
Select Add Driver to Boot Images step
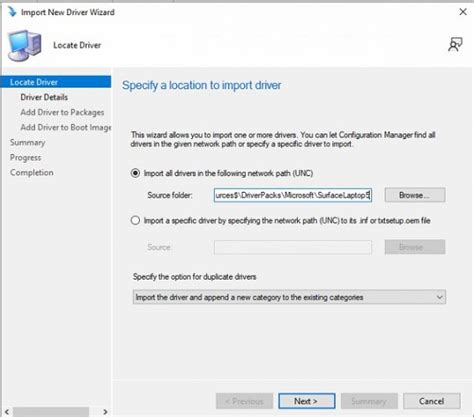(x=66, y=127)
